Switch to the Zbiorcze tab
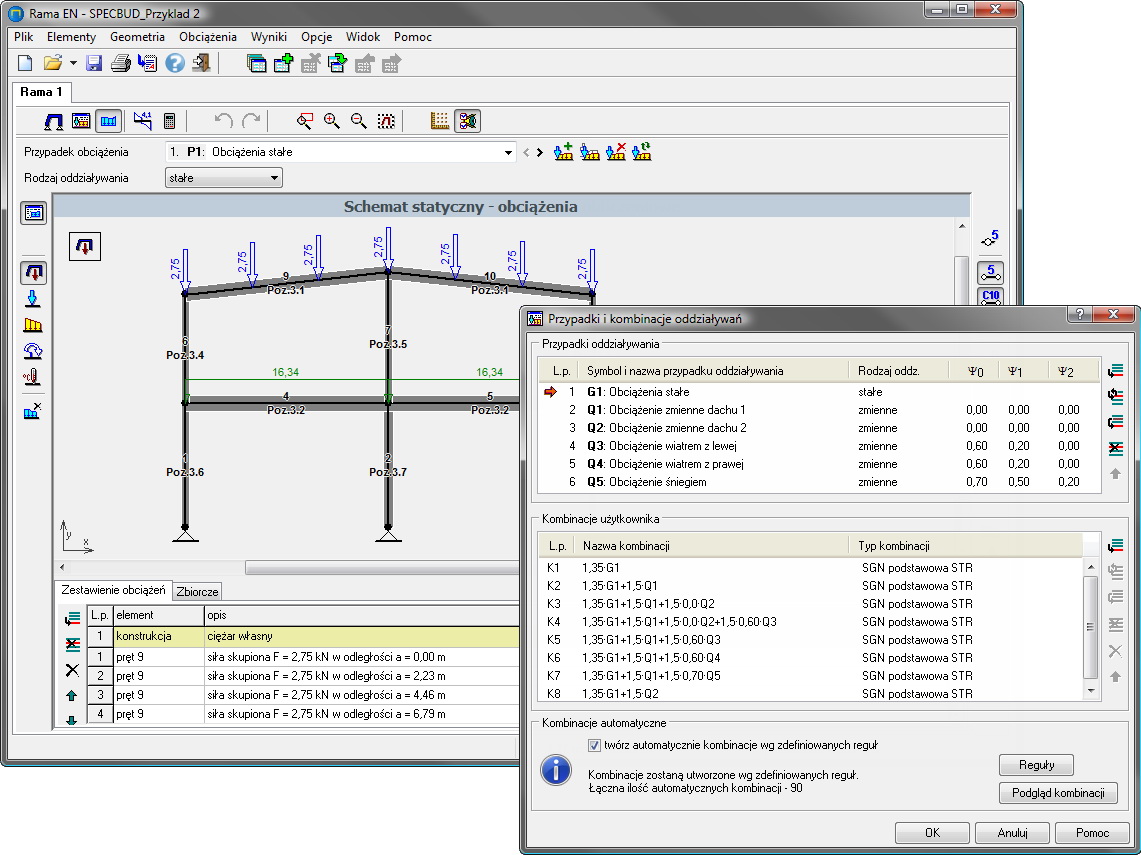Image resolution: width=1141 pixels, height=855 pixels. coord(197,591)
